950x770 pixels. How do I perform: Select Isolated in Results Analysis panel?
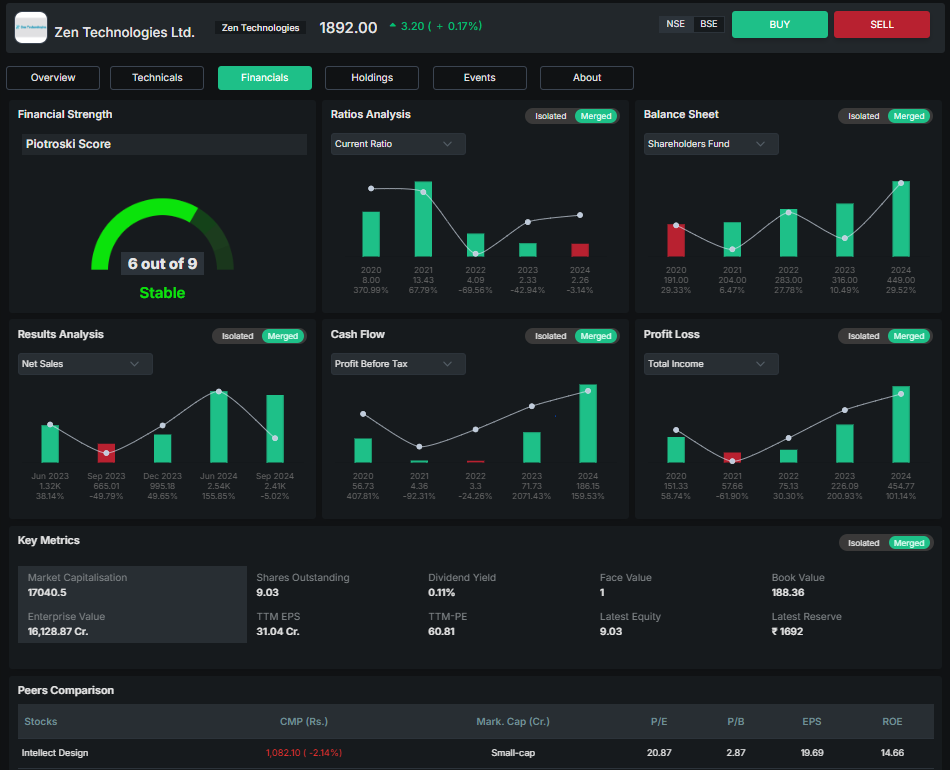pyautogui.click(x=238, y=336)
